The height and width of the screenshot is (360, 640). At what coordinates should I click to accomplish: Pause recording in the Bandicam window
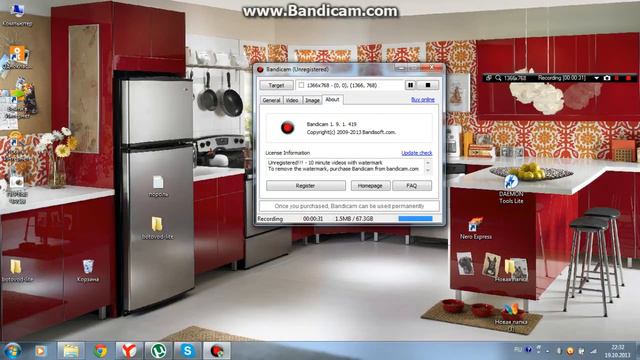tap(410, 85)
